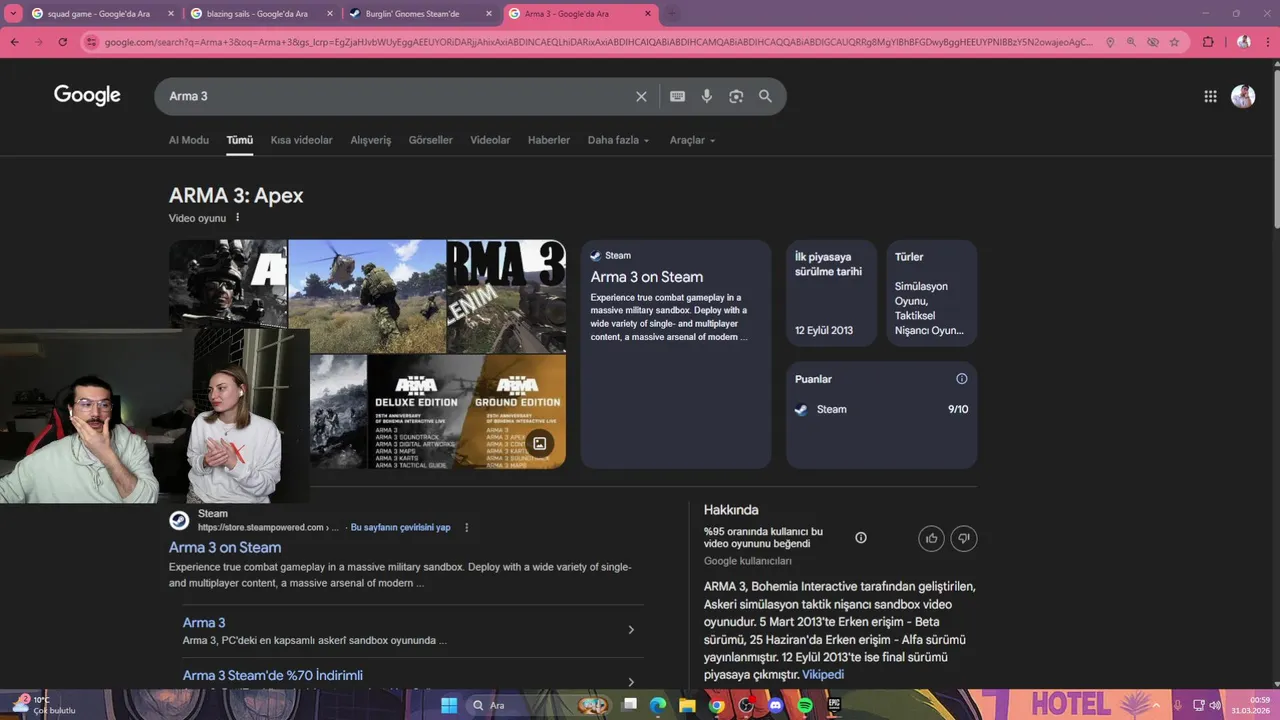Switch to the AI Modu tab

coord(189,140)
